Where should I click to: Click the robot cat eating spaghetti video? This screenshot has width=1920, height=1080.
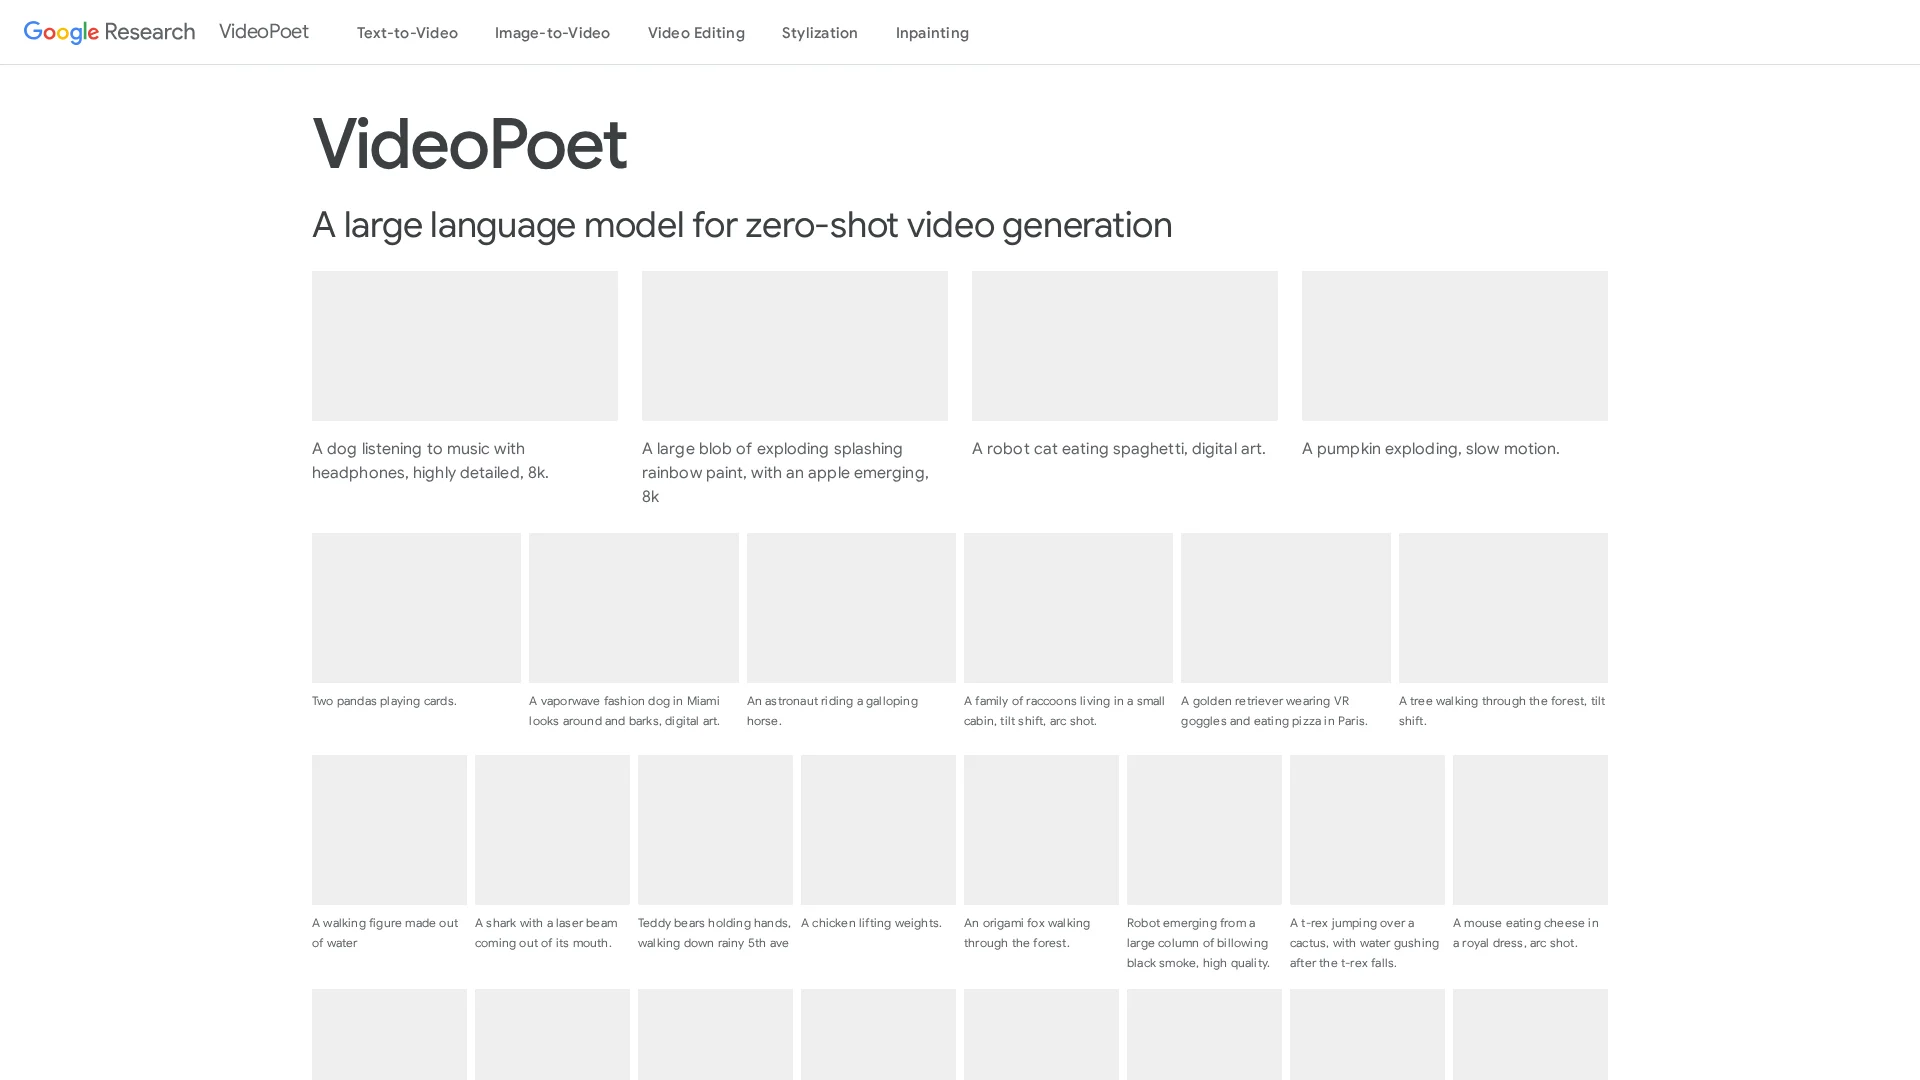coord(1125,346)
